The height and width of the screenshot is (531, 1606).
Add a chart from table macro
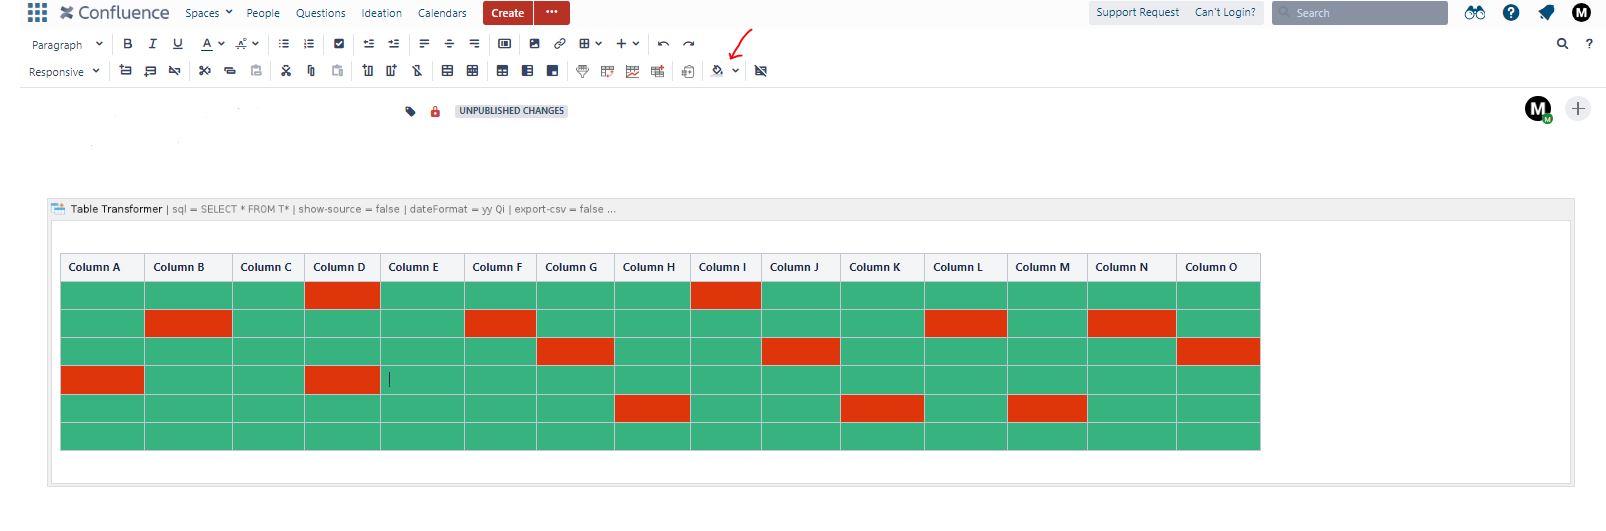[632, 71]
